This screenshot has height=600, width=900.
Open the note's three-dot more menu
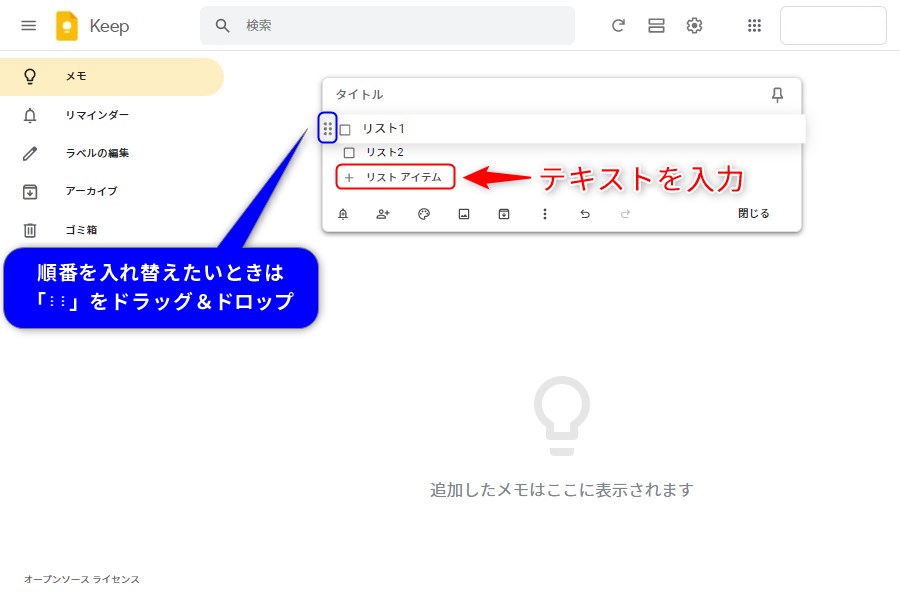pyautogui.click(x=545, y=214)
